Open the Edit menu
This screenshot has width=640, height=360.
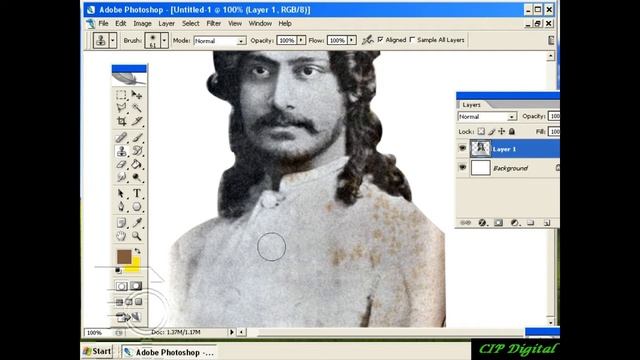[x=120, y=23]
